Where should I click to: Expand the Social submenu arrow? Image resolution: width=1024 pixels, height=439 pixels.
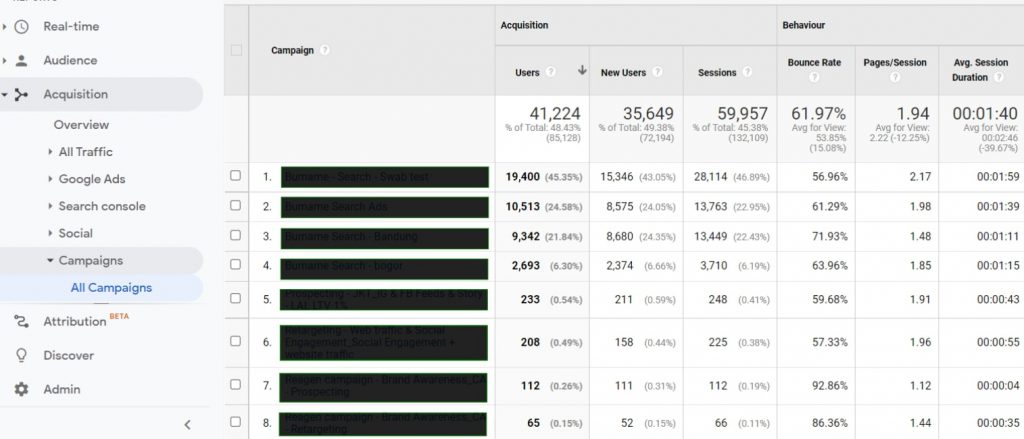[x=50, y=233]
